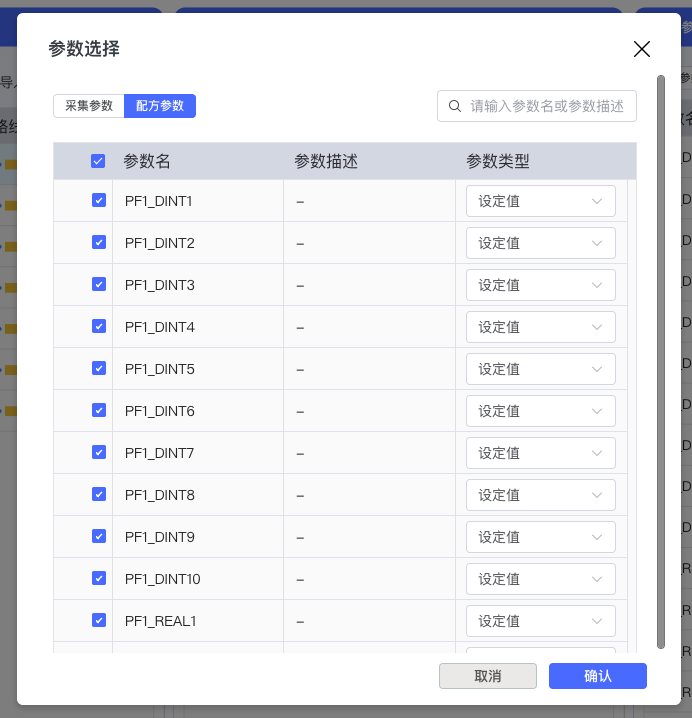Uncheck the PF1_DINT1 row checkbox
692x718 pixels.
click(x=99, y=200)
